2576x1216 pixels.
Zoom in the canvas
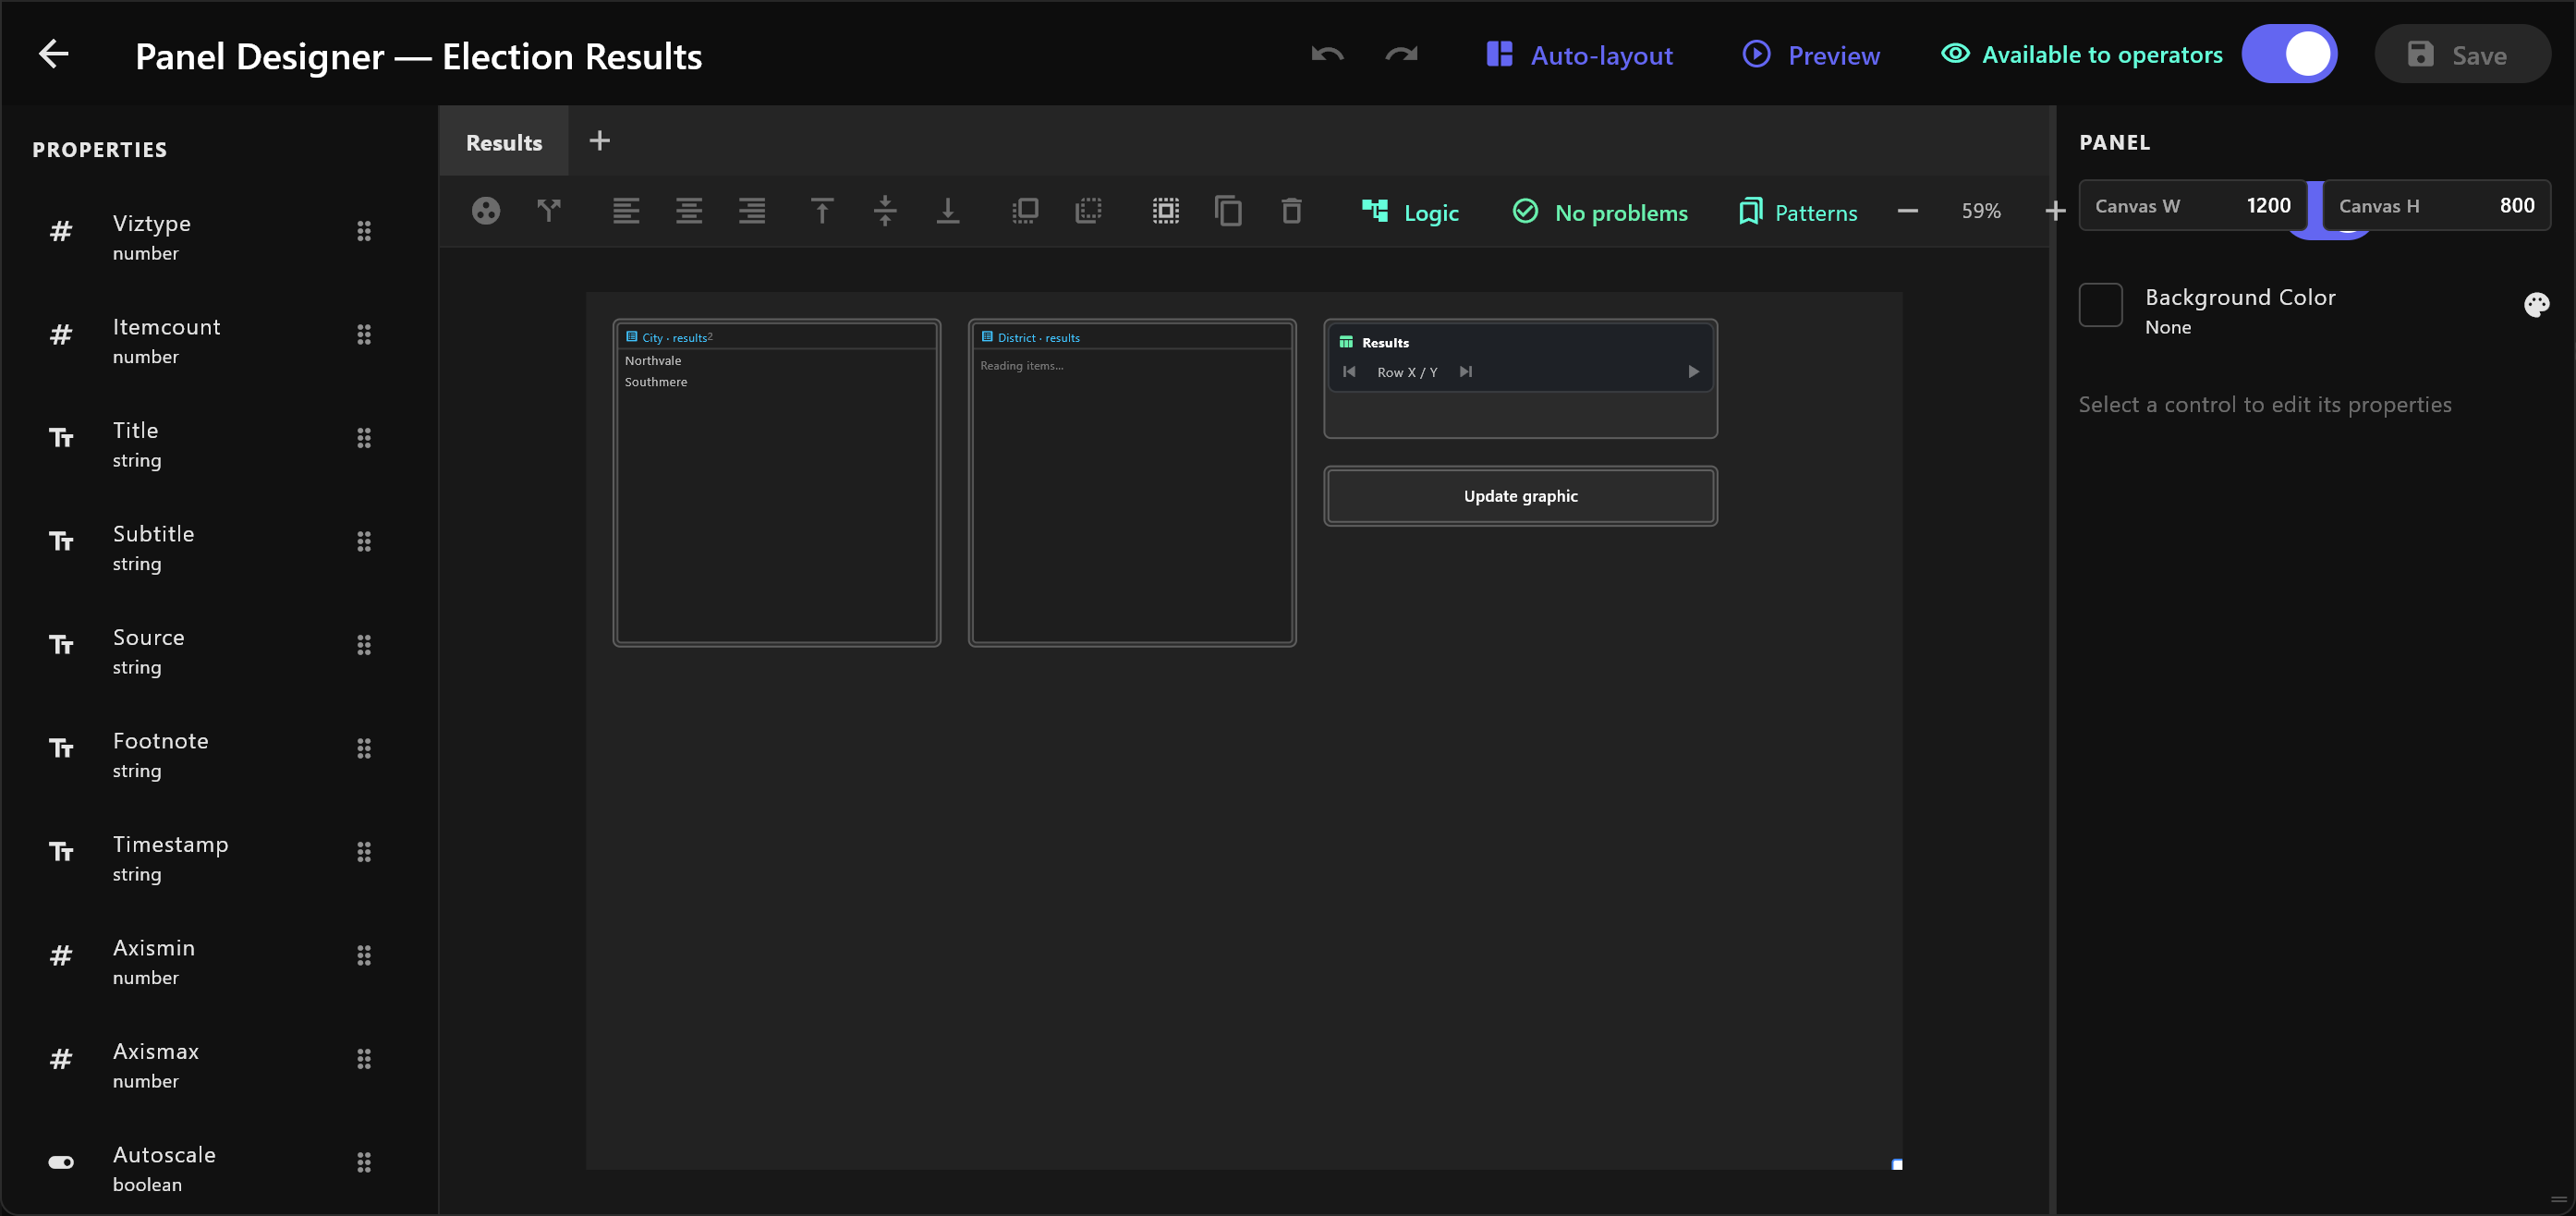(x=2055, y=211)
